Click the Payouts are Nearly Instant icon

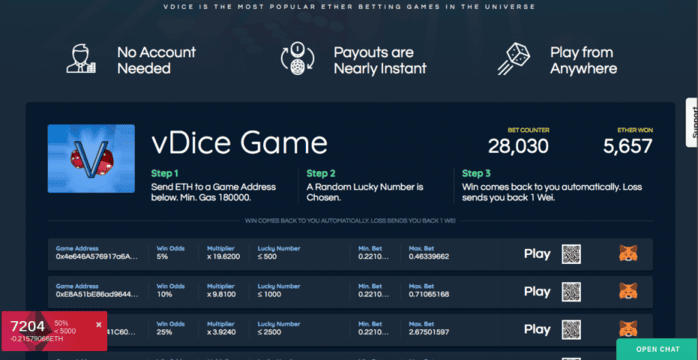pyautogui.click(x=297, y=58)
